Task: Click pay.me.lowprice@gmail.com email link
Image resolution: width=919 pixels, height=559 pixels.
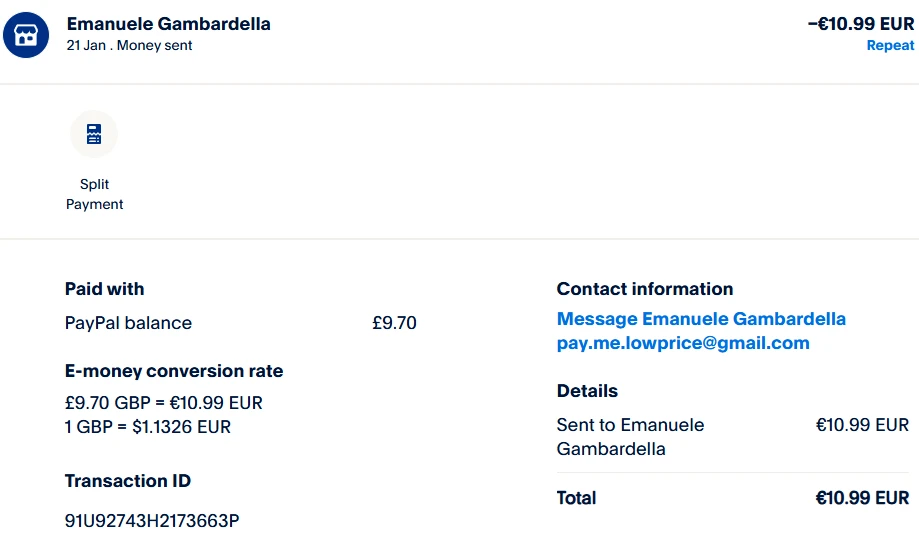Action: click(683, 343)
